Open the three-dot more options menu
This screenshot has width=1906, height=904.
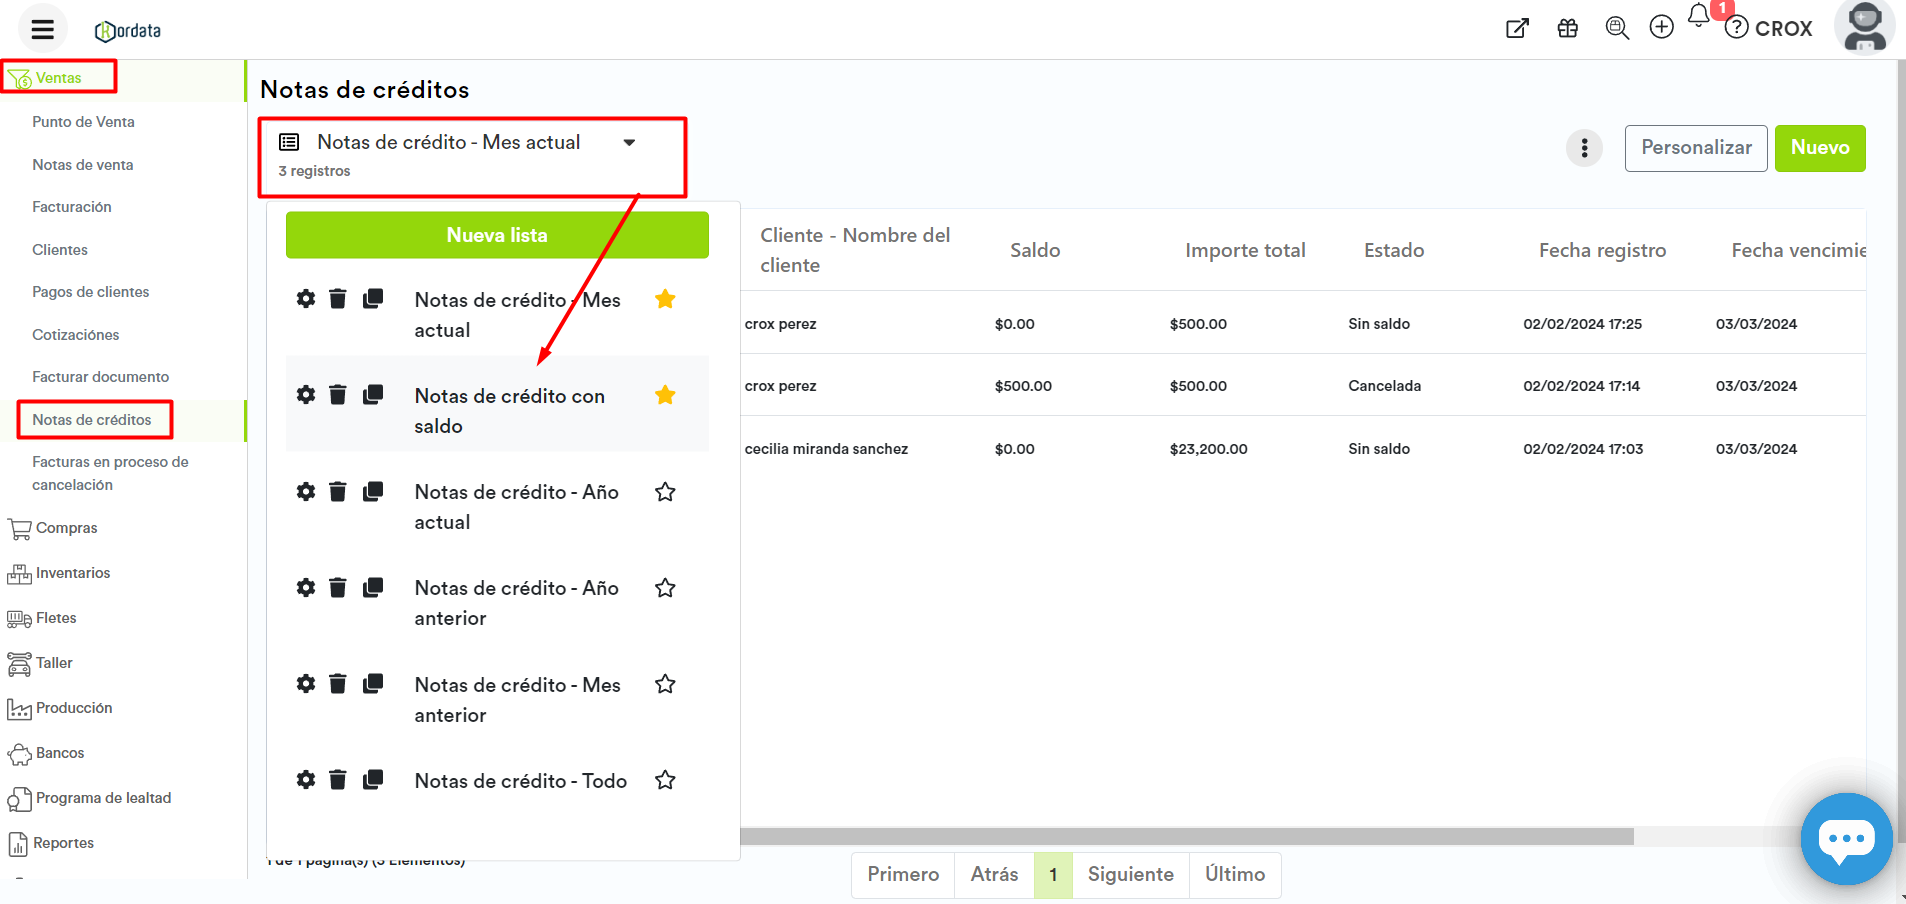[x=1584, y=148]
